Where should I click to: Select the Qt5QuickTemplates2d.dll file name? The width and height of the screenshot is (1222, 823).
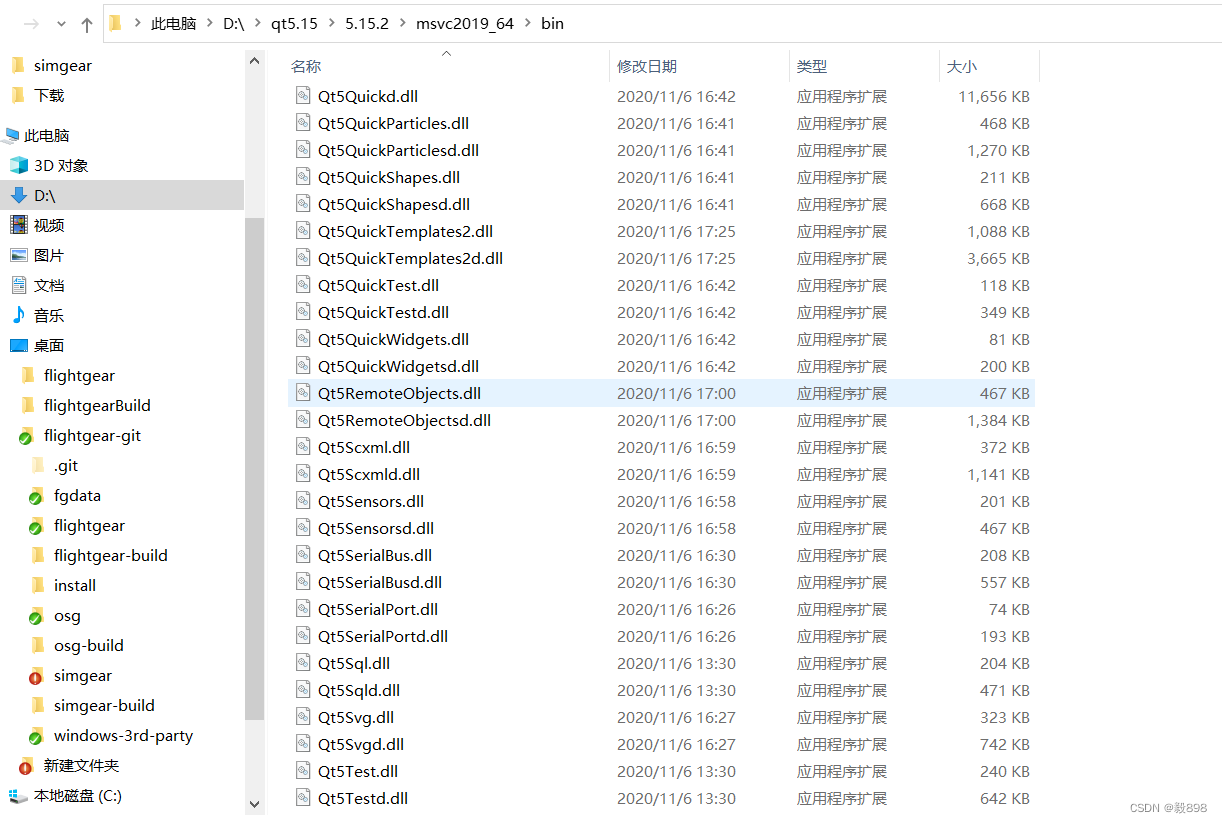tap(410, 258)
